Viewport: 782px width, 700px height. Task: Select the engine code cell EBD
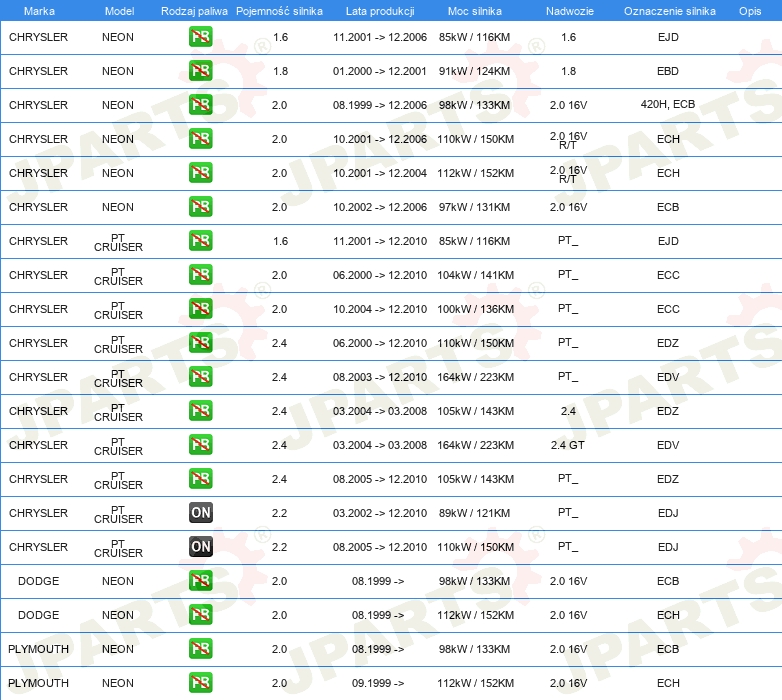point(668,71)
